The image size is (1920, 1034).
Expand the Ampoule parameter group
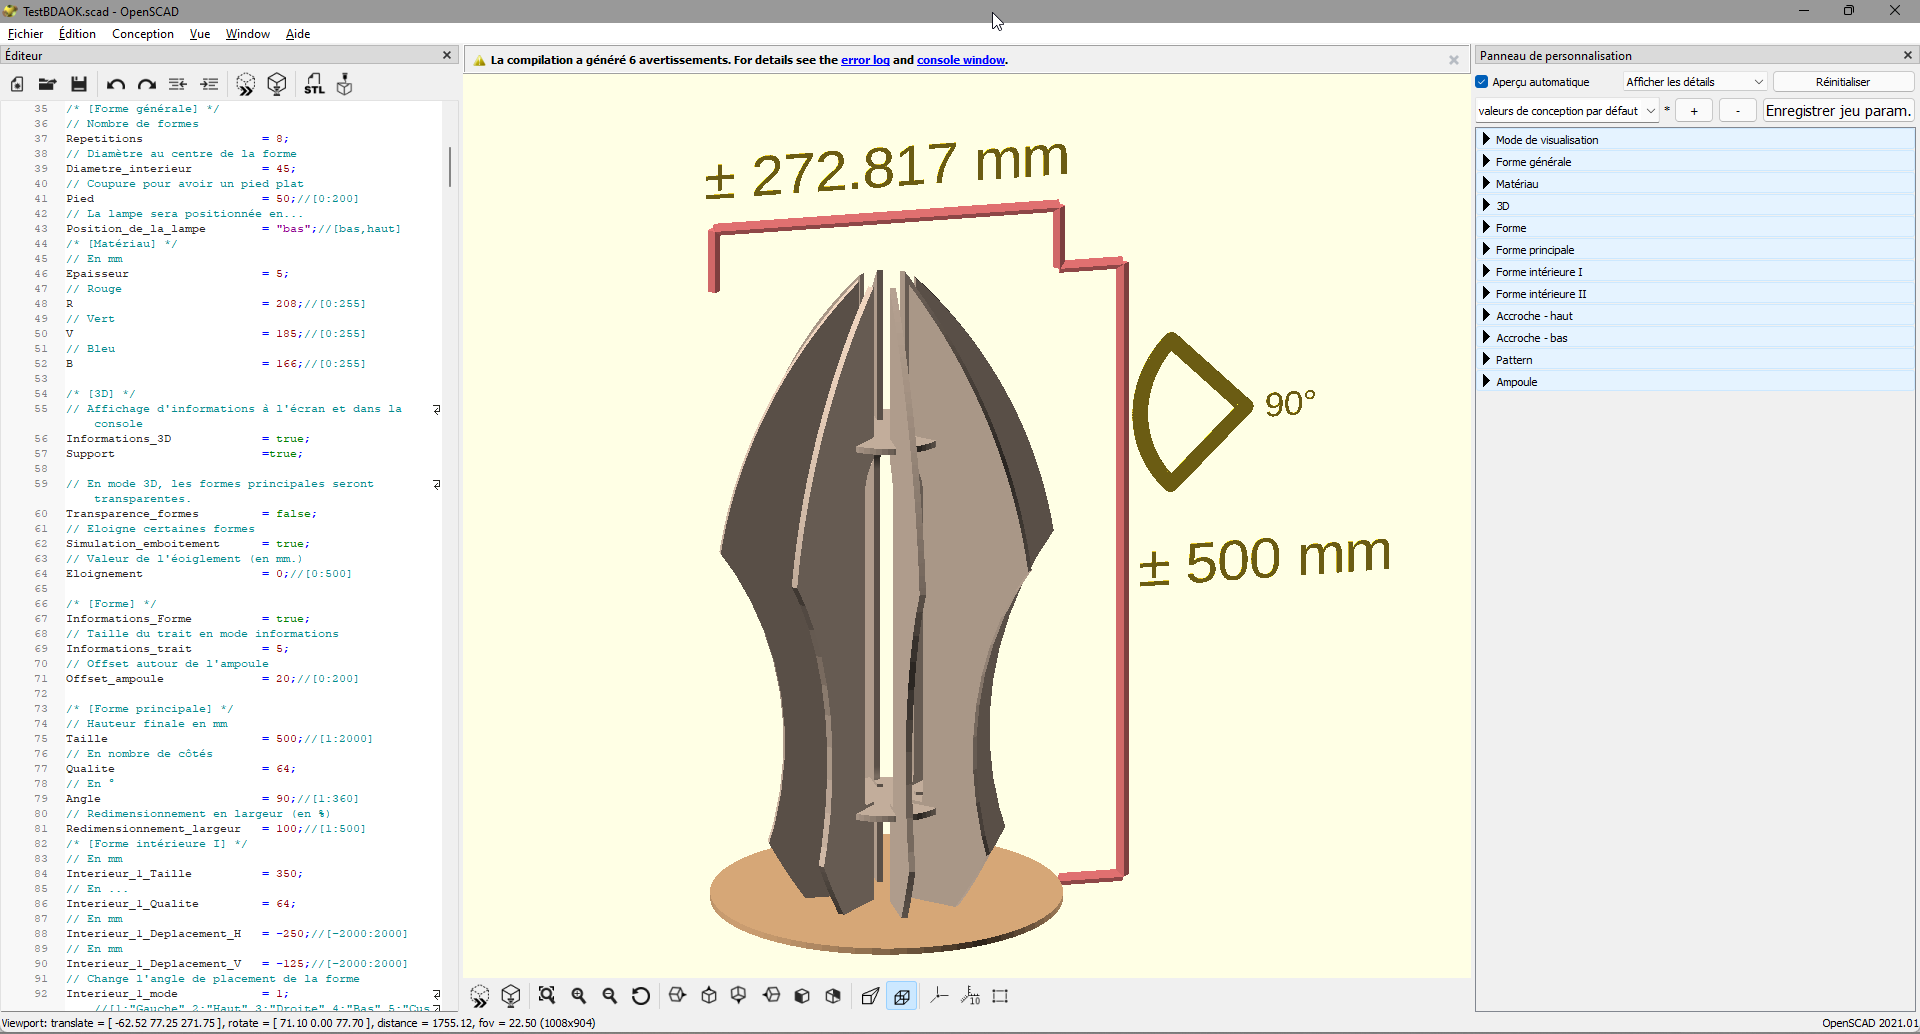click(x=1516, y=382)
